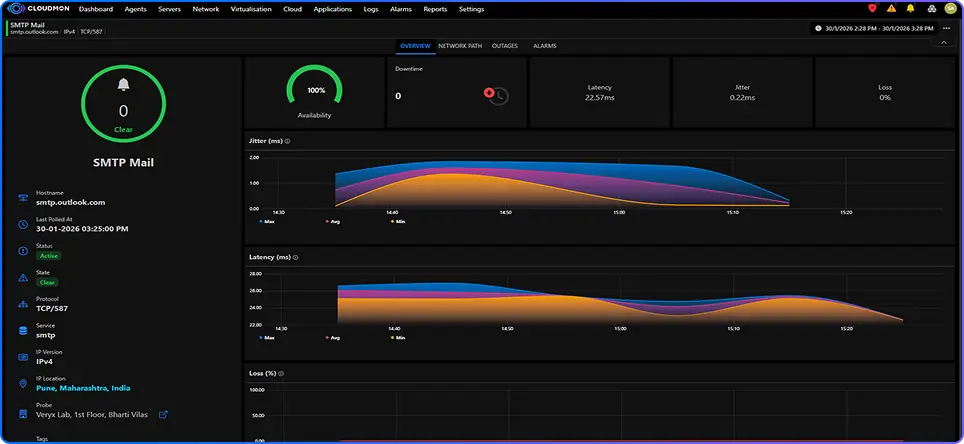Click the IP Version icon

(x=23, y=357)
